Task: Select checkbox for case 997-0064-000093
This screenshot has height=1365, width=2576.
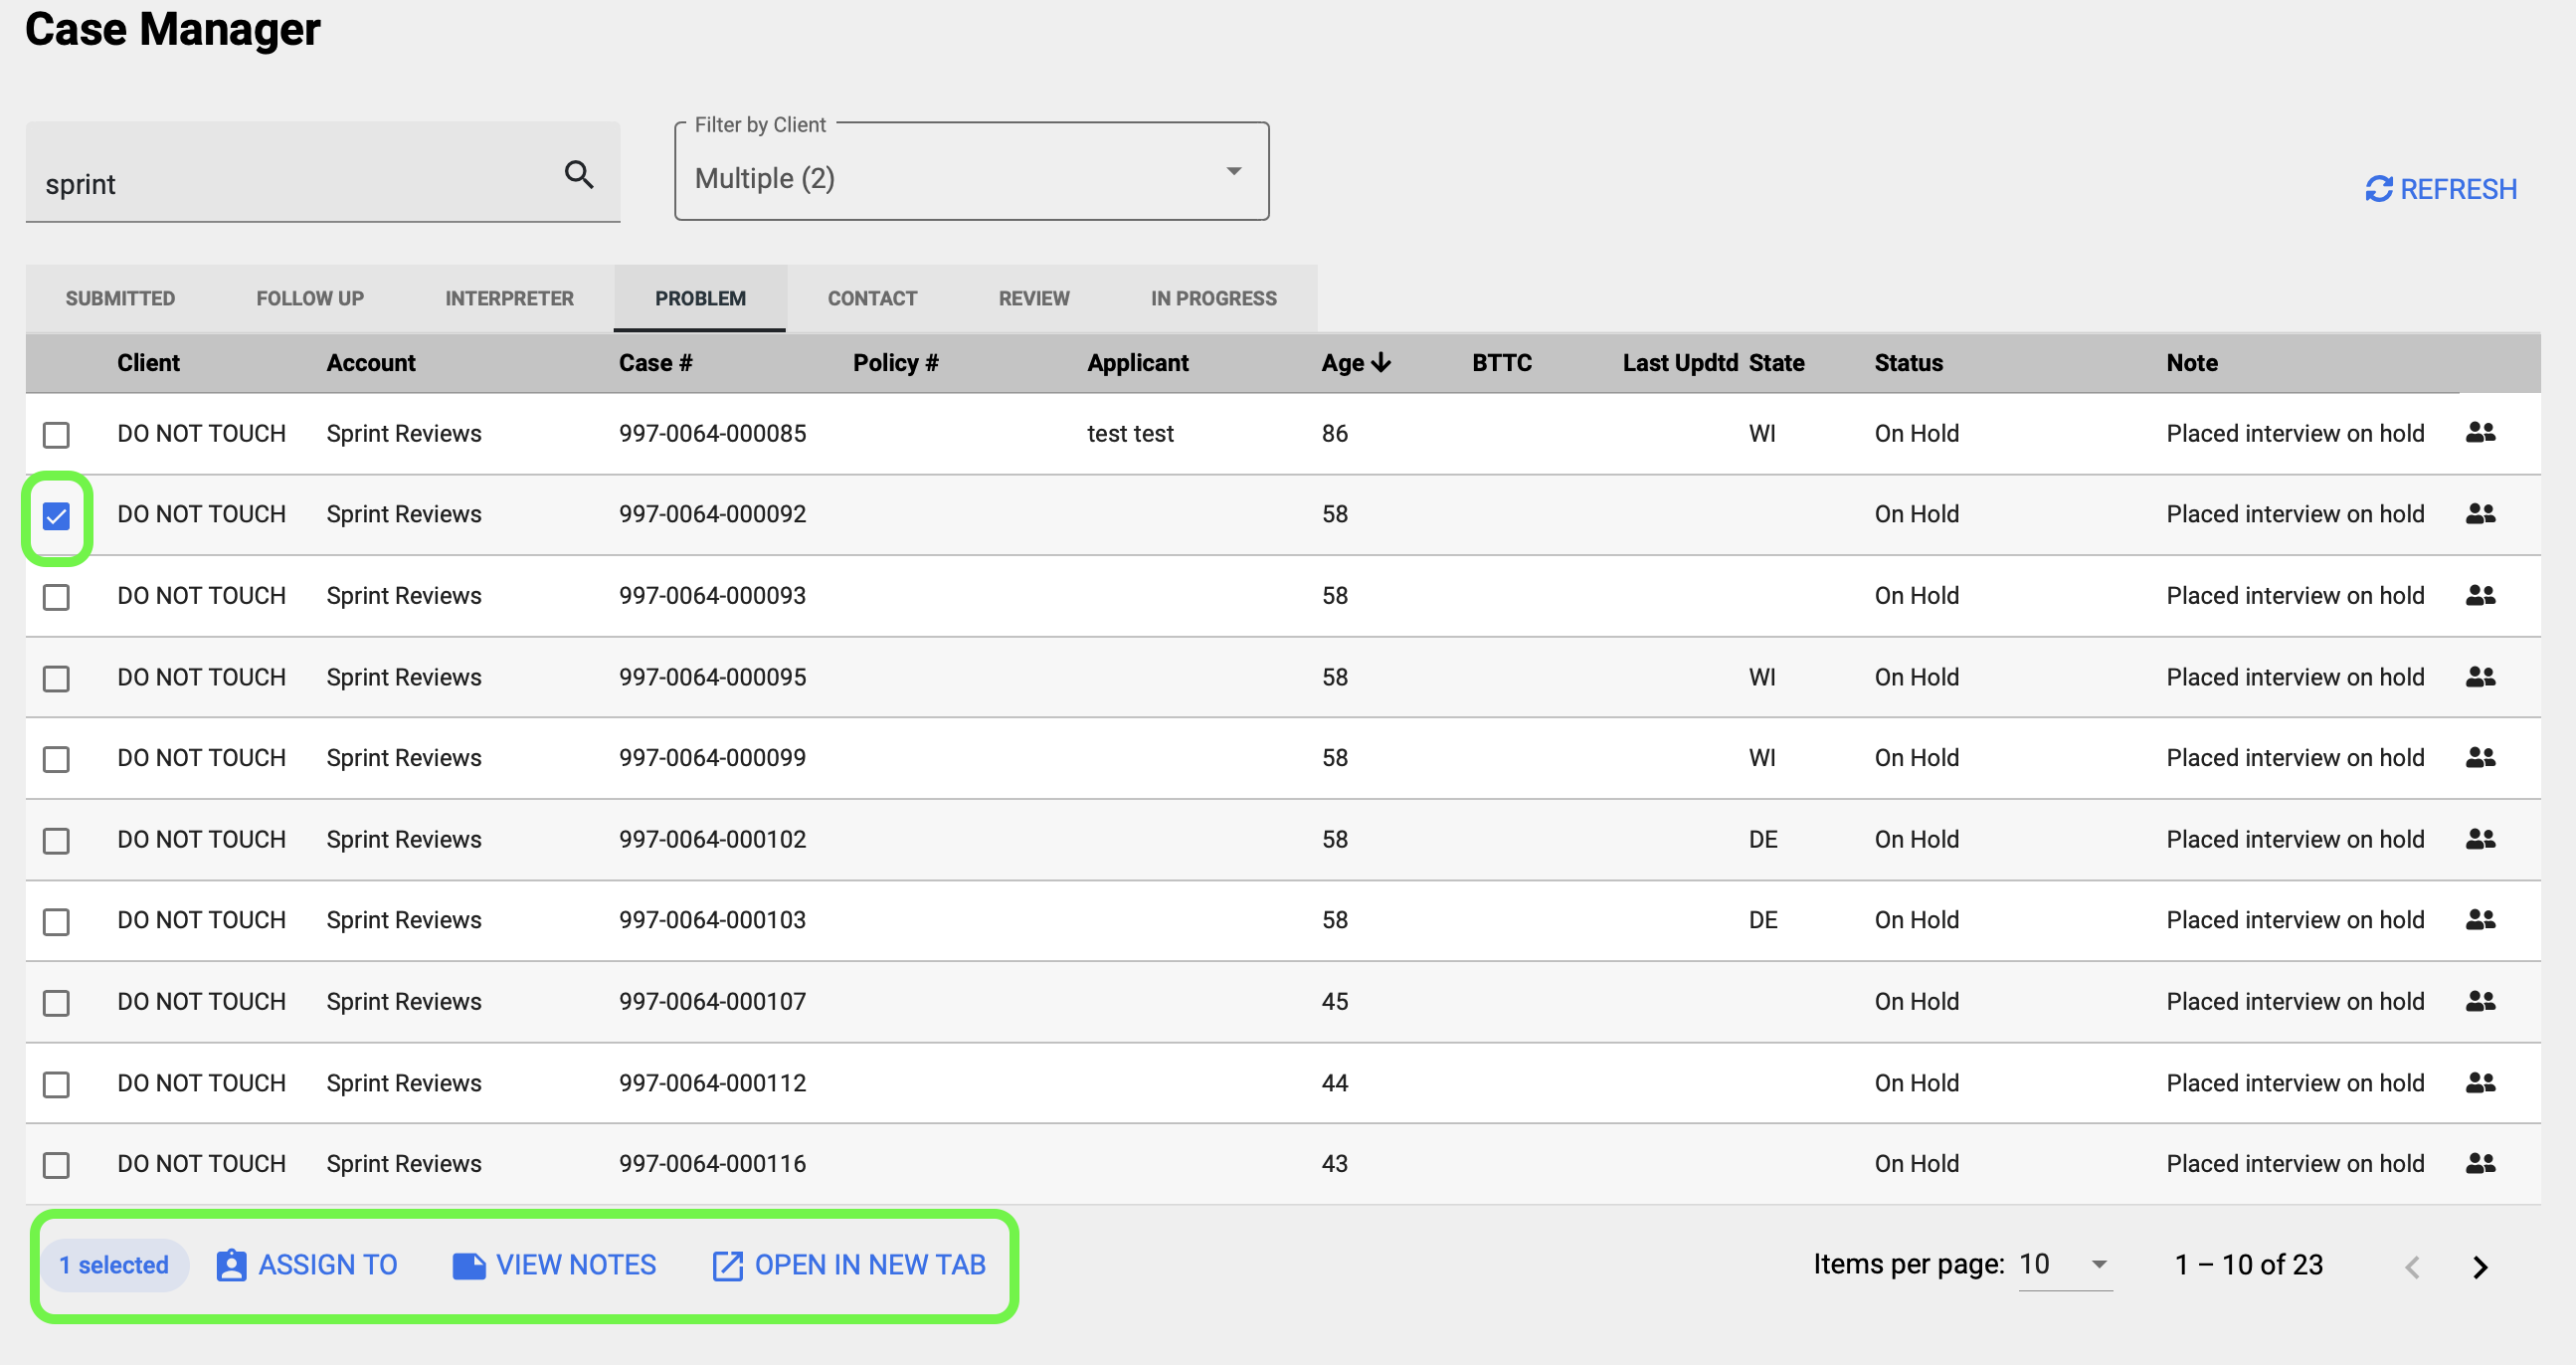Action: point(56,597)
